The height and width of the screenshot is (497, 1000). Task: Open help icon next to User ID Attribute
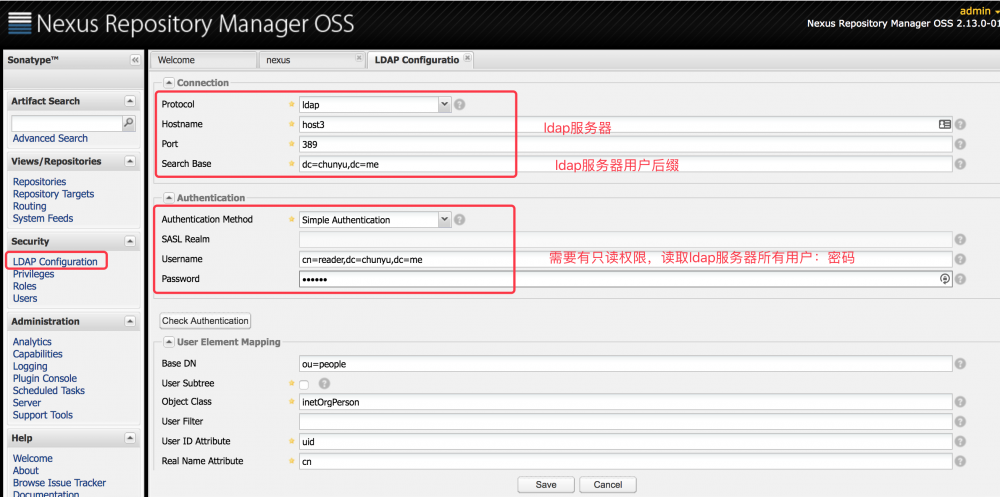[x=960, y=441]
